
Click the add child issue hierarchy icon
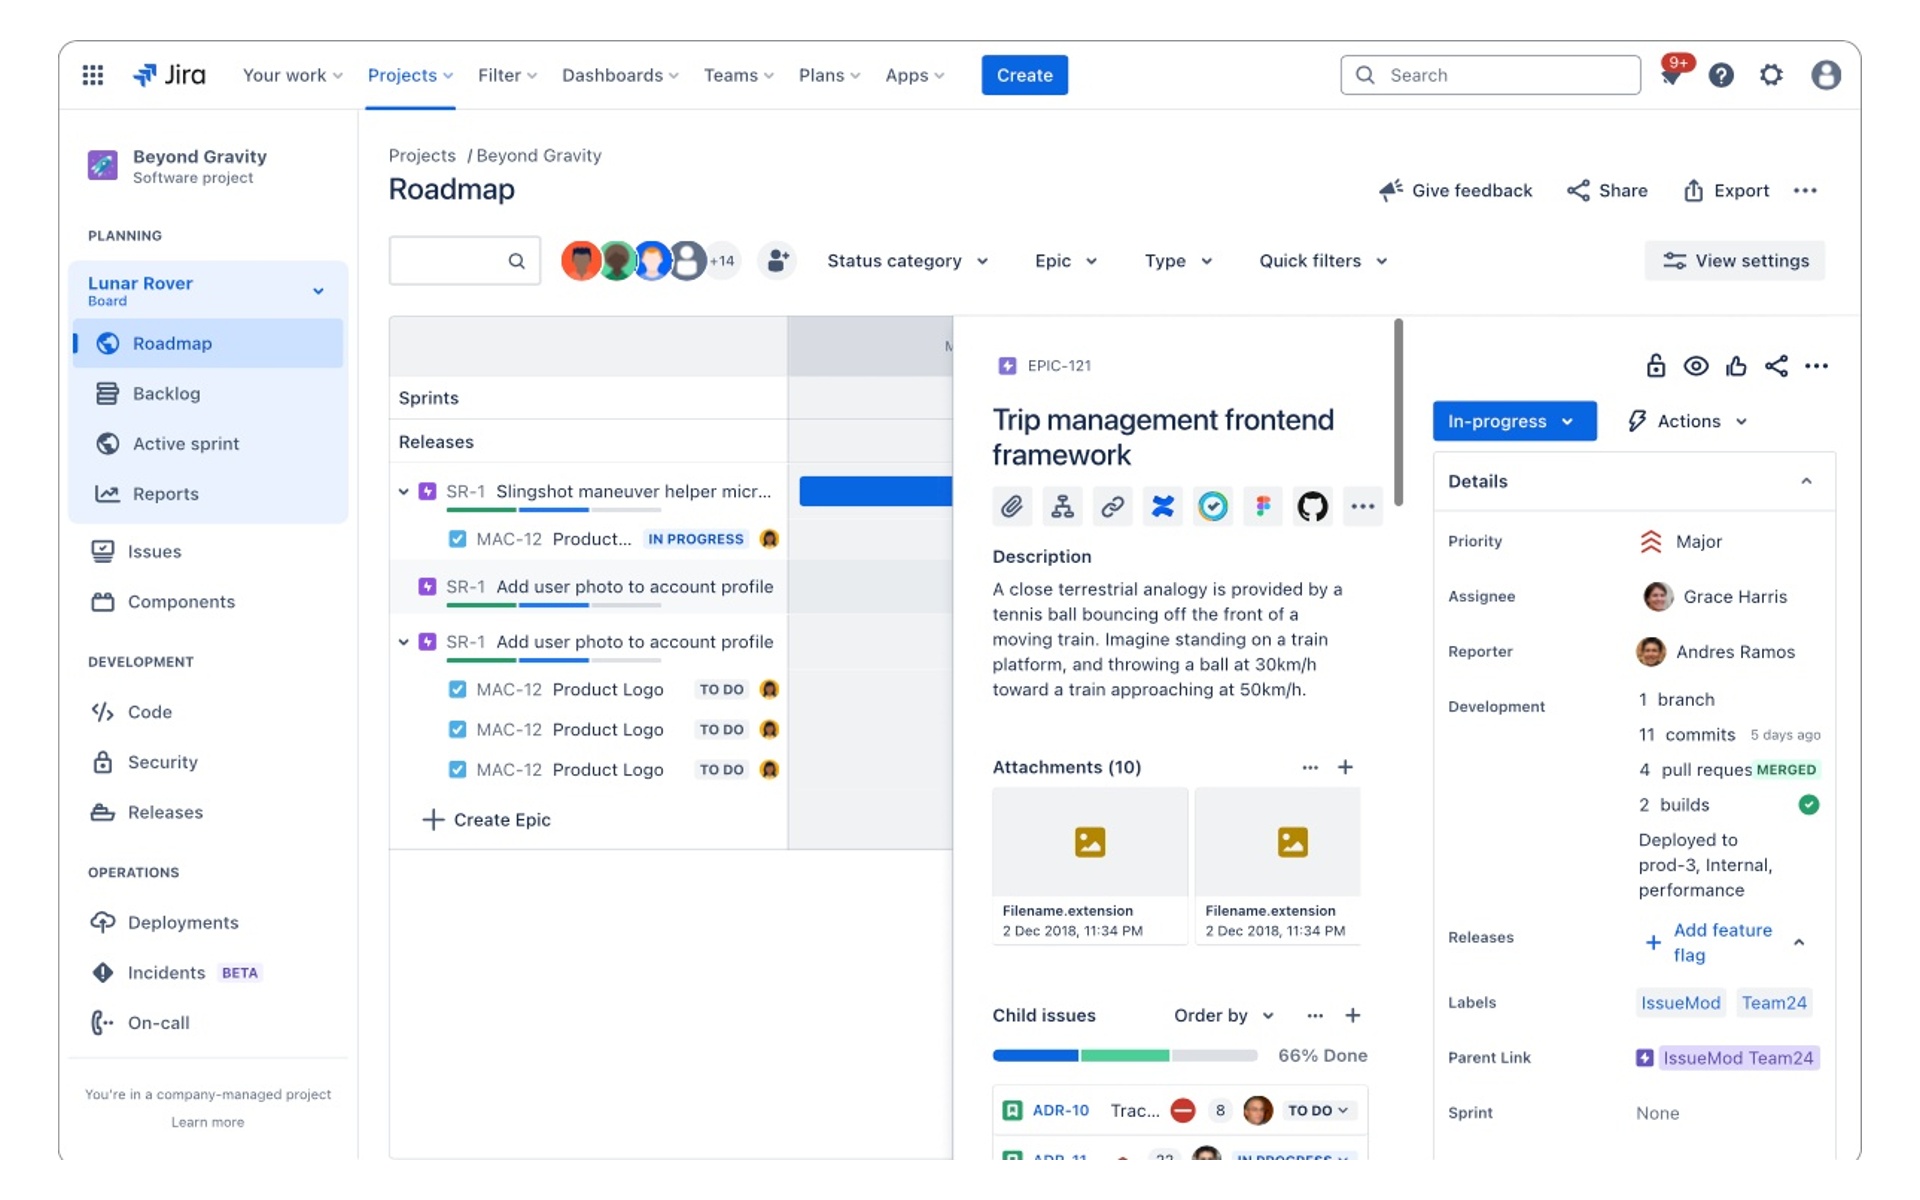[x=1062, y=507]
